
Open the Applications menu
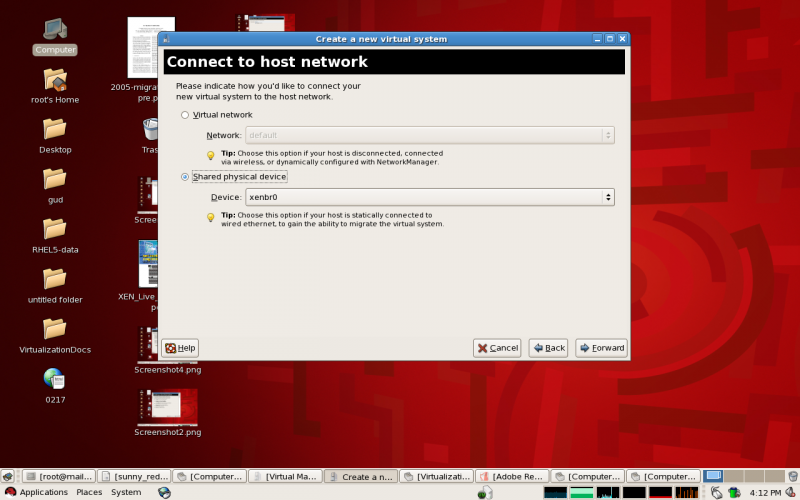point(36,492)
